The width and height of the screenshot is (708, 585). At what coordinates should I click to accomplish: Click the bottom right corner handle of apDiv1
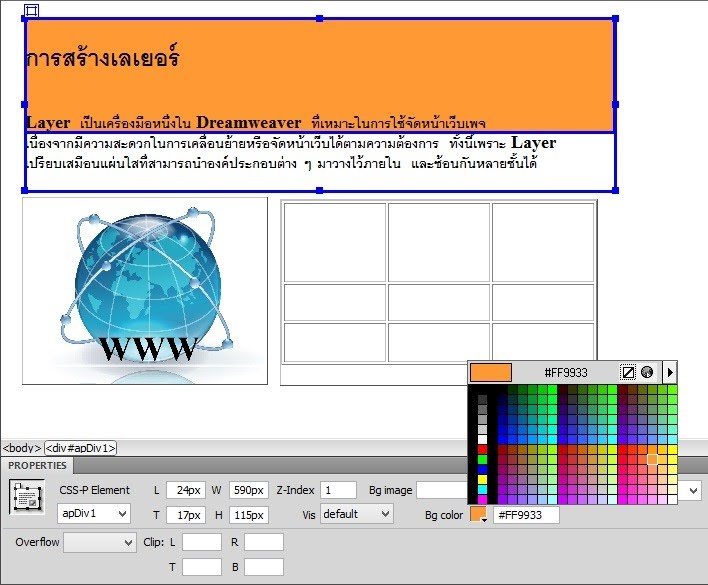(615, 190)
